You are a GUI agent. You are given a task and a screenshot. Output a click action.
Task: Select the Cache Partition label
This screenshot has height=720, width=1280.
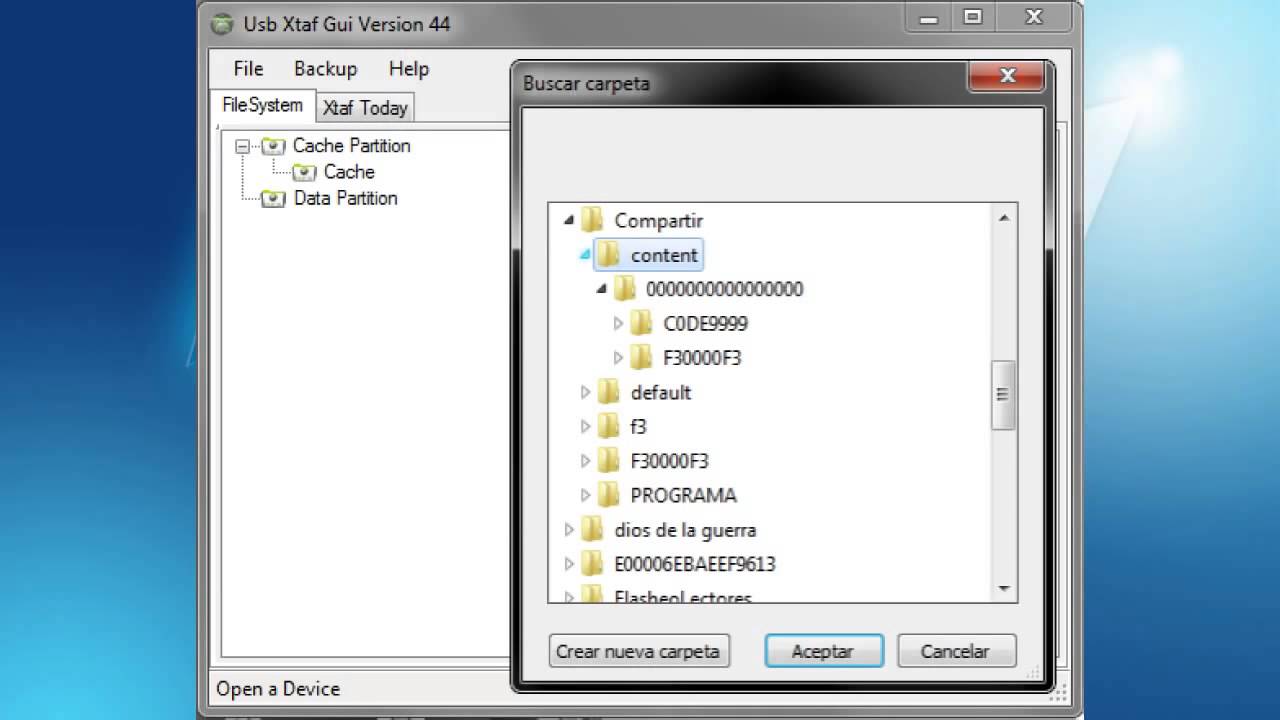point(351,146)
